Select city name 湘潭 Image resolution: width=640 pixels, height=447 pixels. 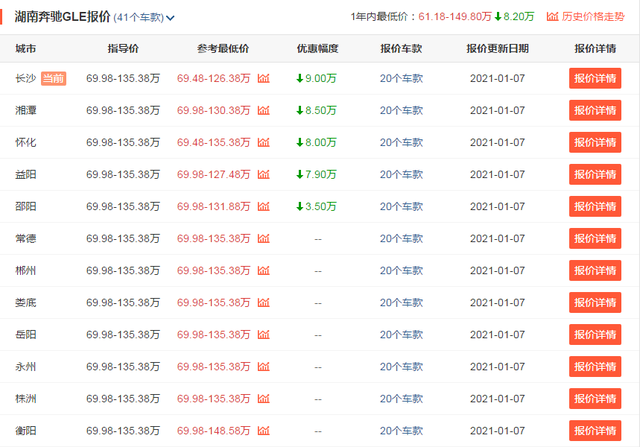26,110
